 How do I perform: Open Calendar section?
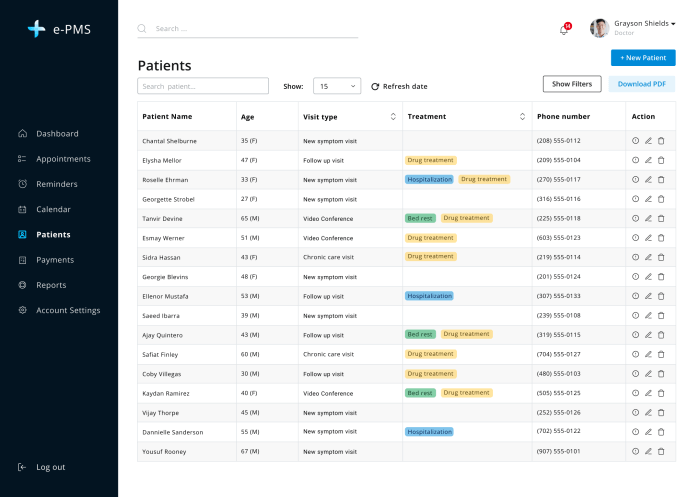click(53, 209)
